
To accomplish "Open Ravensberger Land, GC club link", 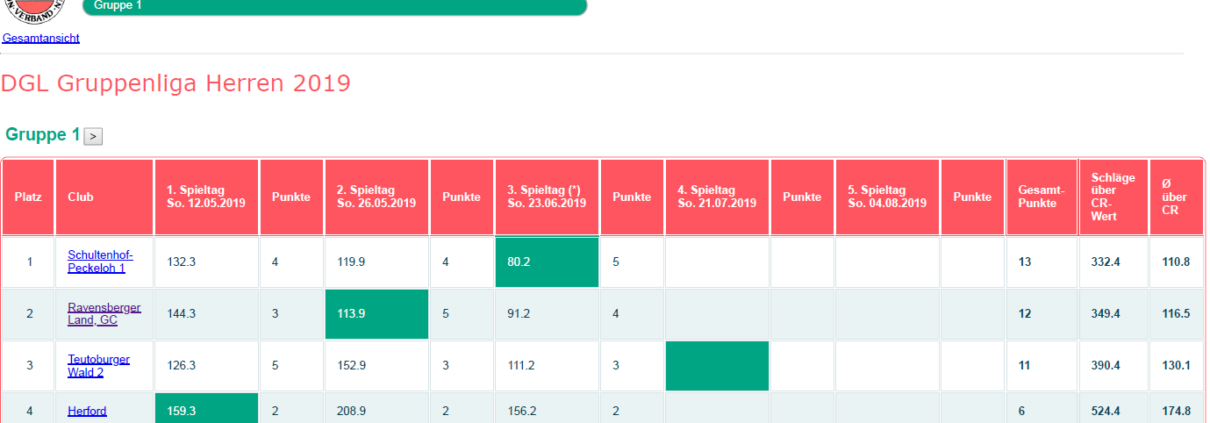I will 104,313.
